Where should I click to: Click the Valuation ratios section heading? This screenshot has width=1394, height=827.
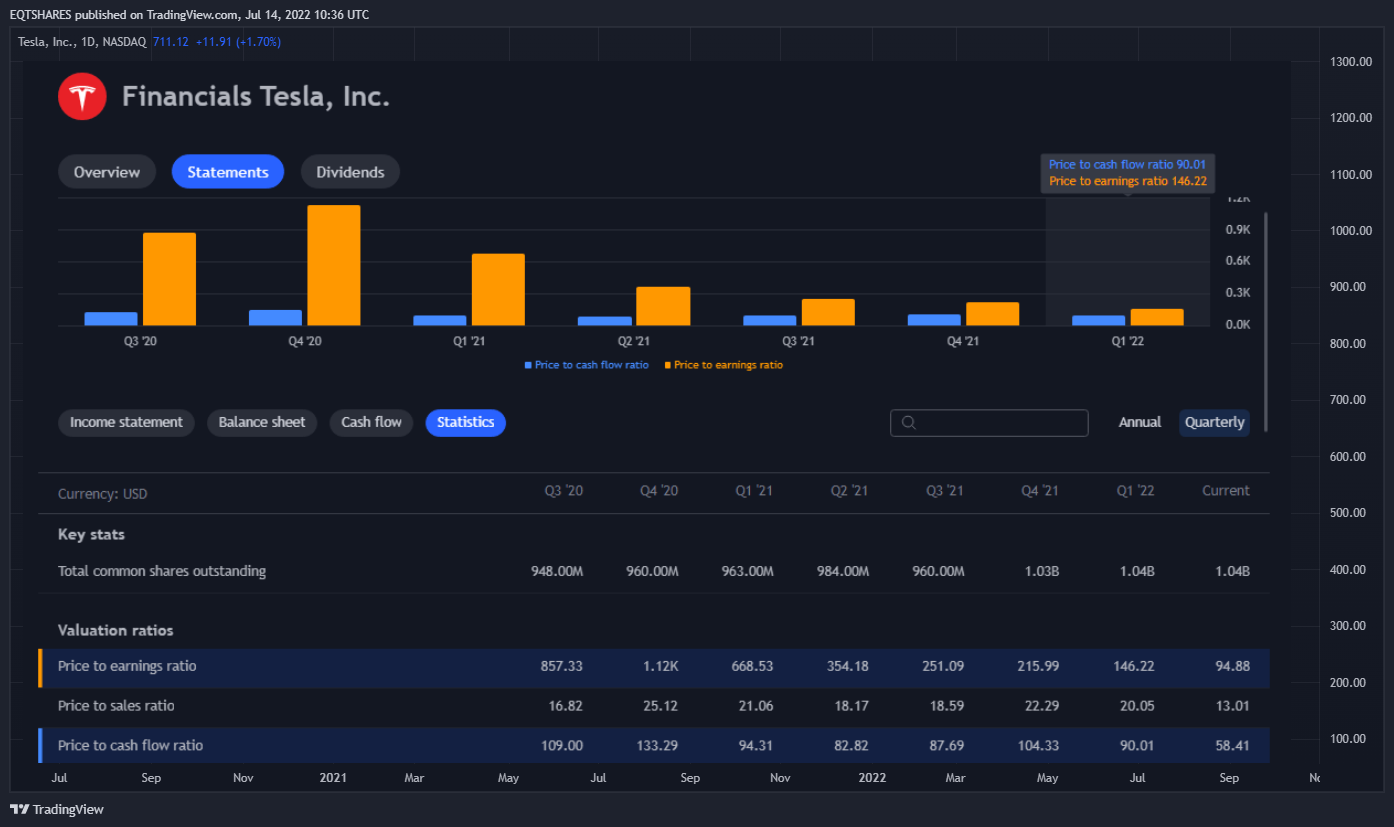pyautogui.click(x=115, y=630)
